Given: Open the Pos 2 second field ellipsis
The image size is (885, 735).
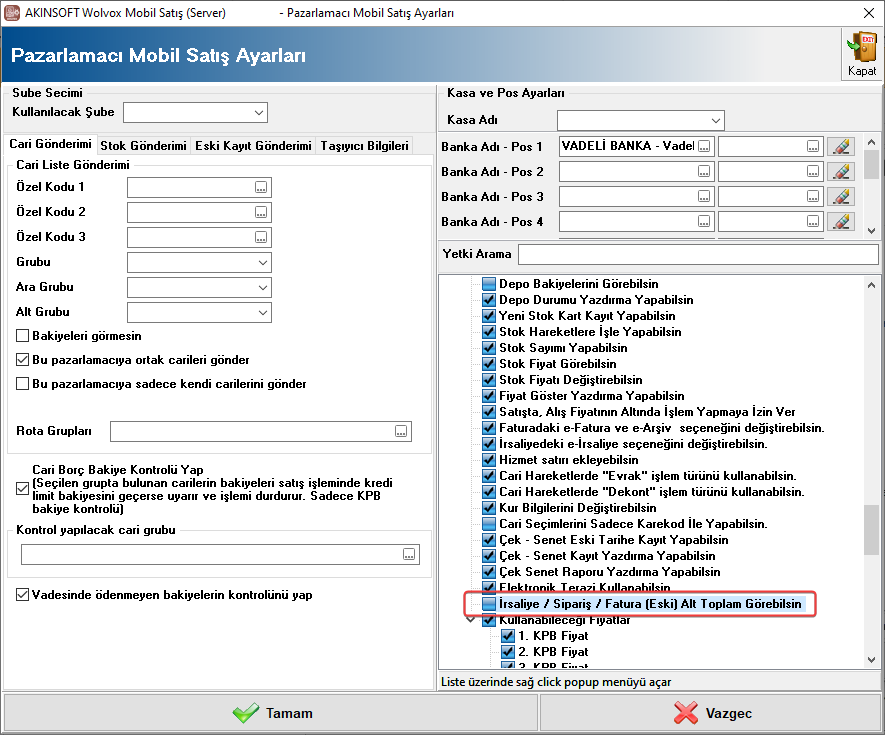Looking at the screenshot, I should 813,171.
